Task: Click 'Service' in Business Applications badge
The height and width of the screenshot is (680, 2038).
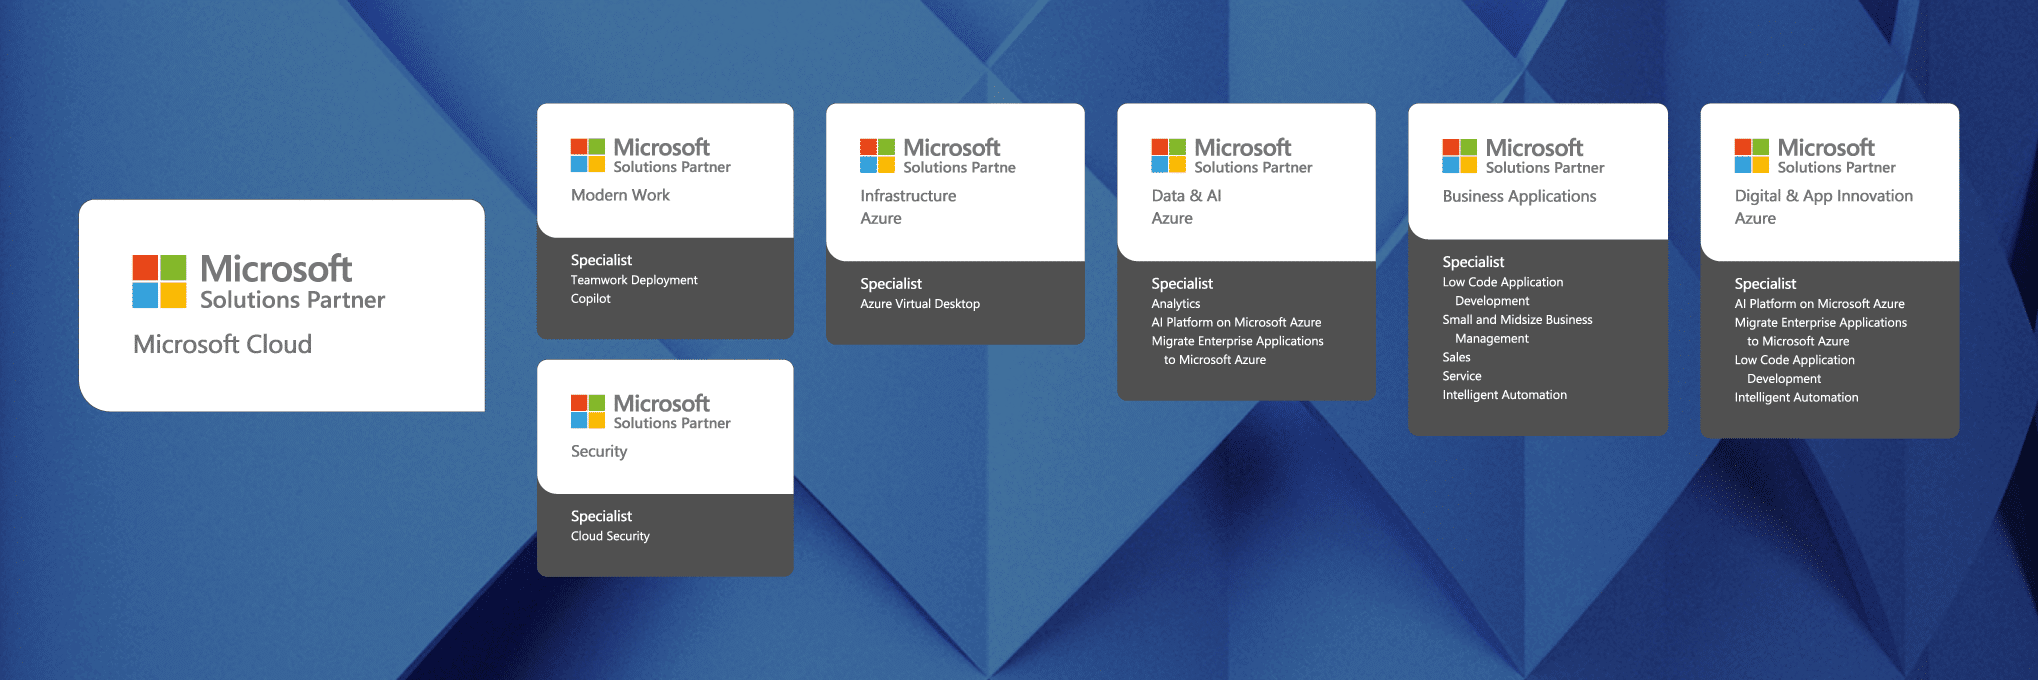Action: coord(1461,376)
